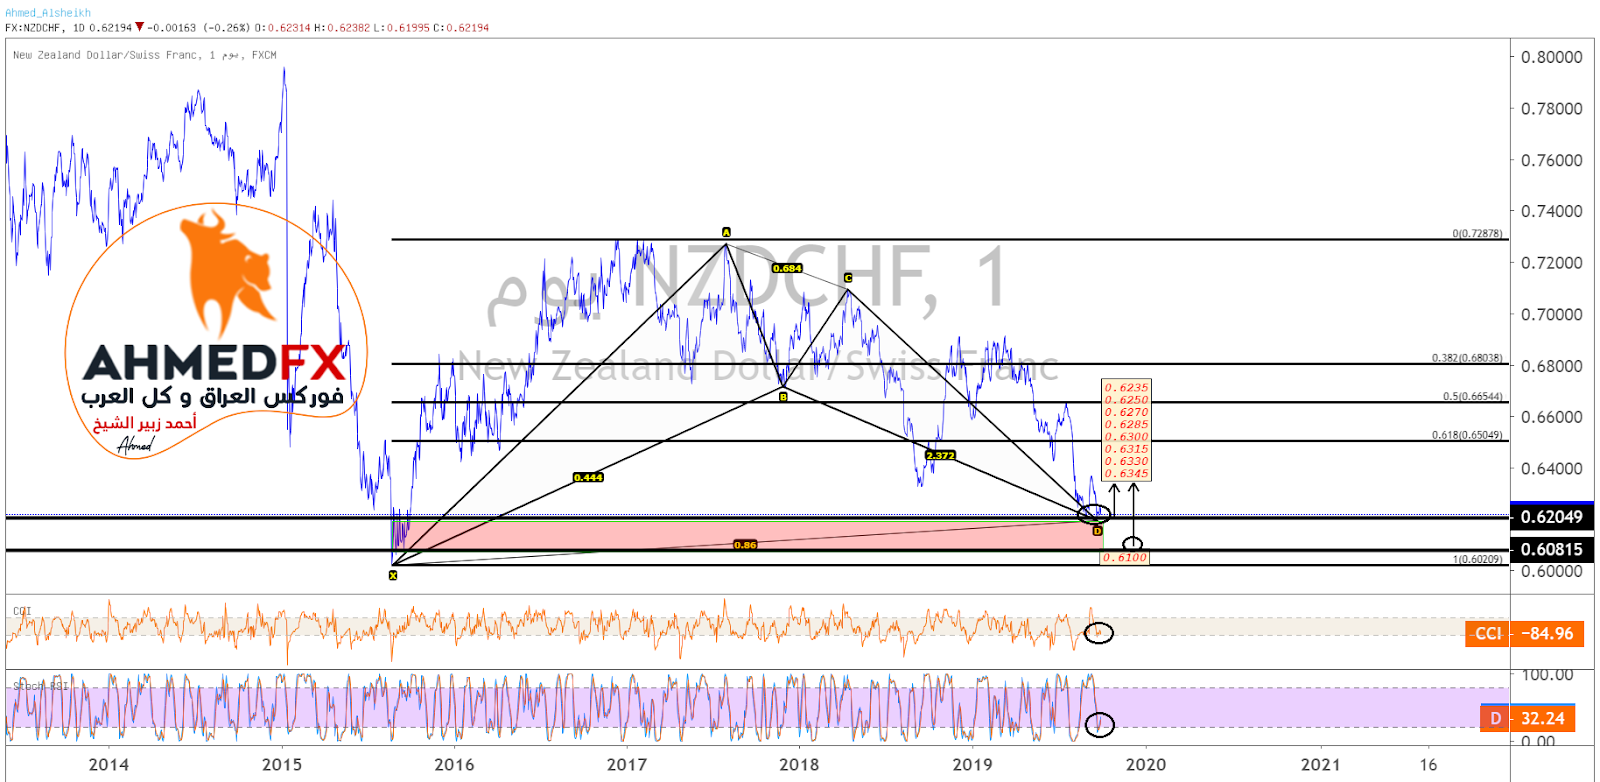Click the 2017 label on time axis
This screenshot has height=782, width=1600.
(x=627, y=765)
